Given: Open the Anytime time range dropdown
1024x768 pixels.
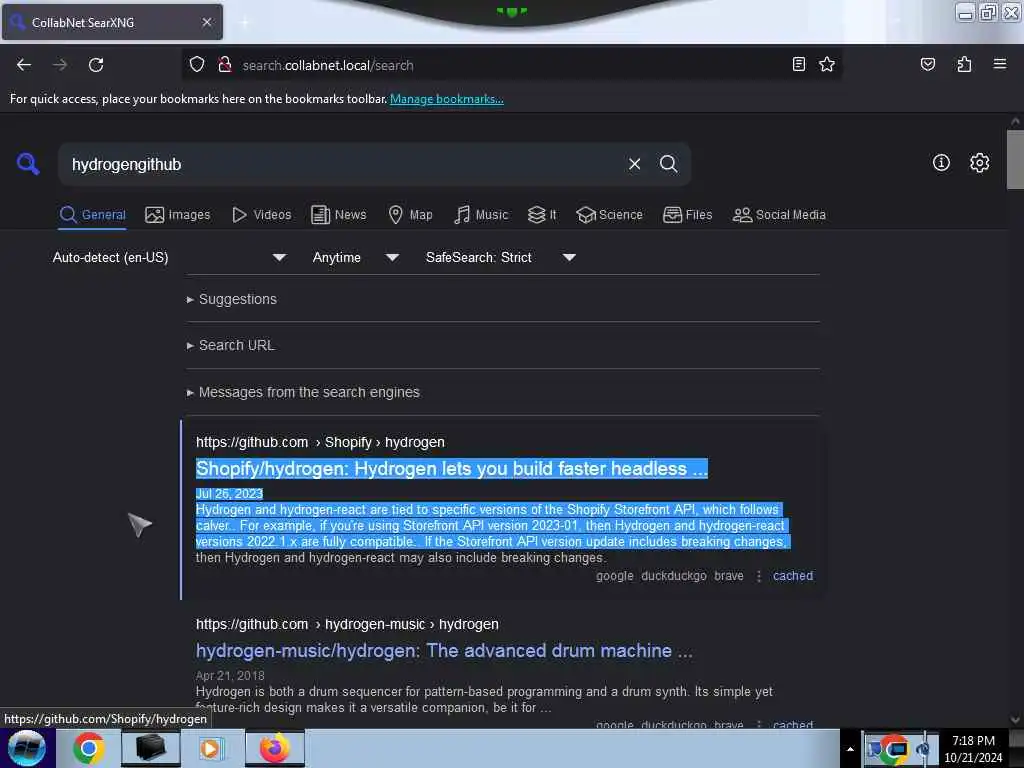Looking at the screenshot, I should click(x=355, y=257).
